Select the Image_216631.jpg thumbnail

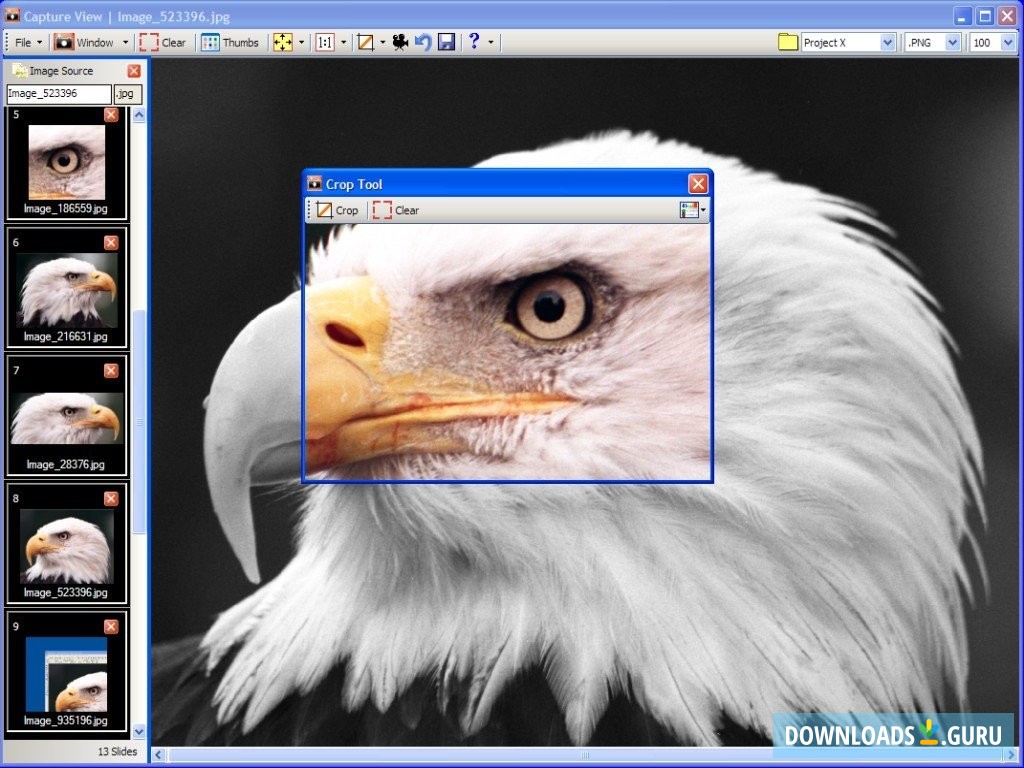(67, 291)
